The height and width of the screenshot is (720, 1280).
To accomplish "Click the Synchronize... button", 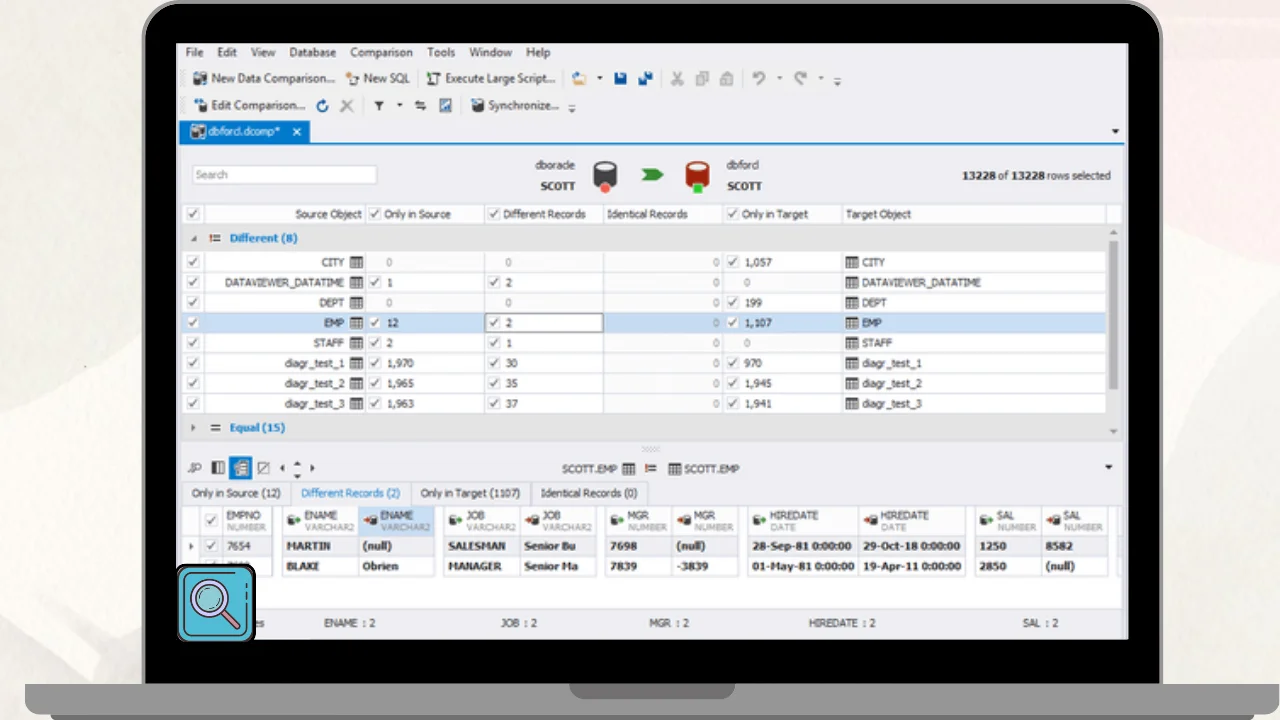I will point(515,106).
